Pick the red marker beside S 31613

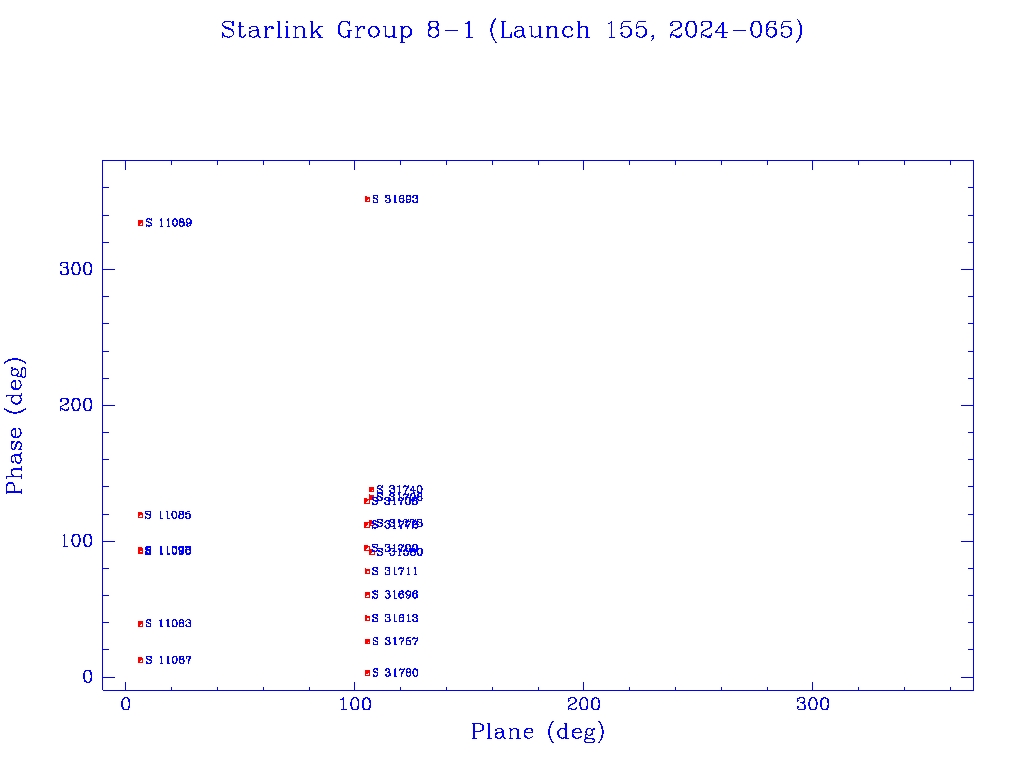point(367,618)
